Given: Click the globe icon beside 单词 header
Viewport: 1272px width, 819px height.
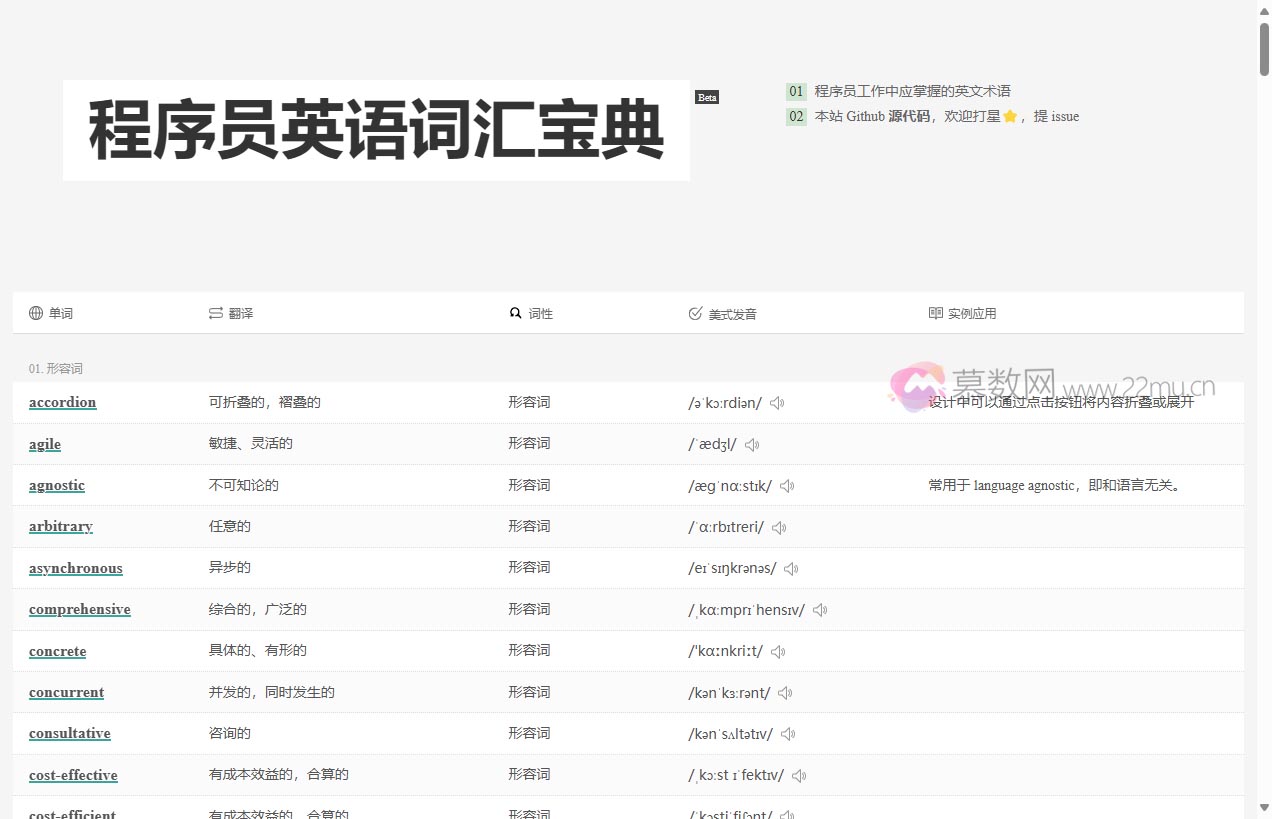Looking at the screenshot, I should point(35,313).
